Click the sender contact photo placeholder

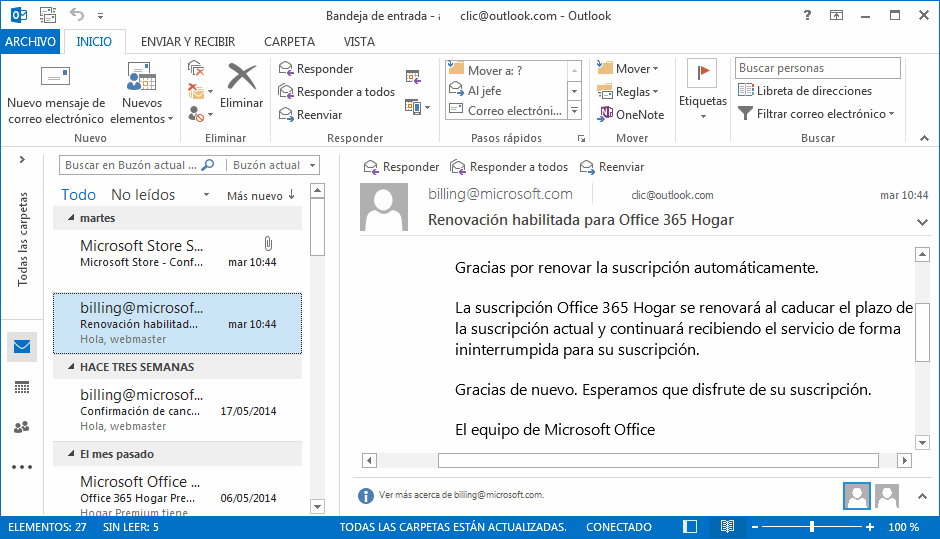point(384,207)
